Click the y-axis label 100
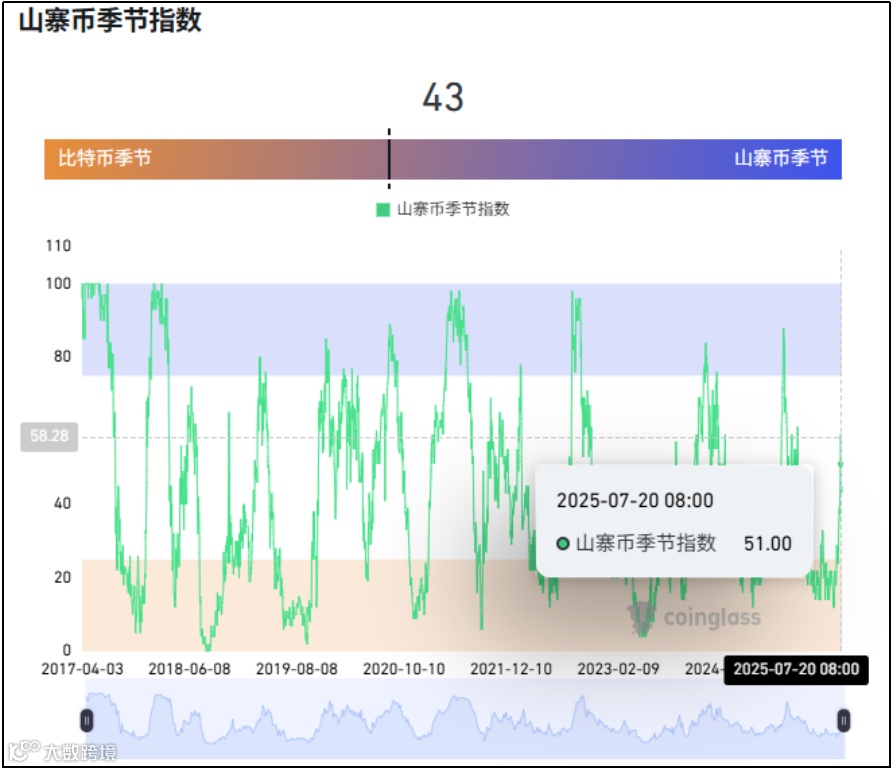This screenshot has width=894, height=769. pyautogui.click(x=58, y=284)
